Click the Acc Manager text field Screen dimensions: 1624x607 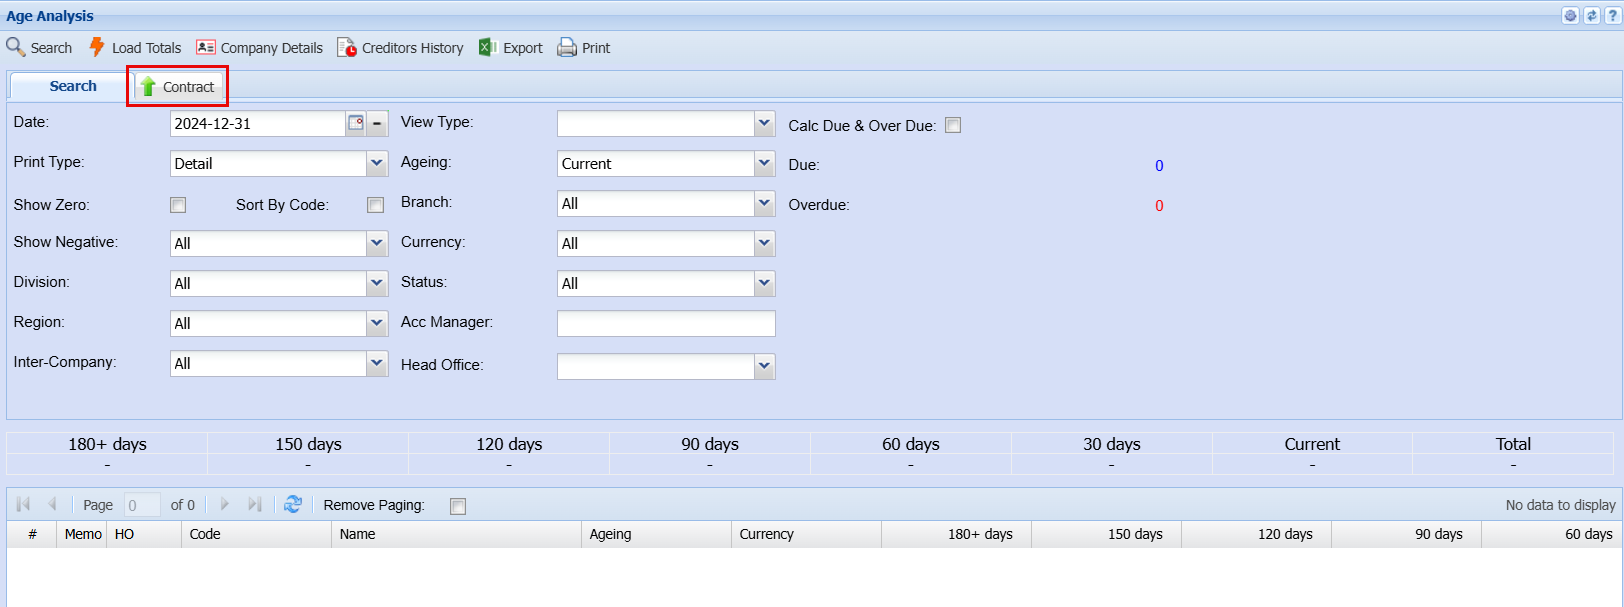[x=665, y=323]
